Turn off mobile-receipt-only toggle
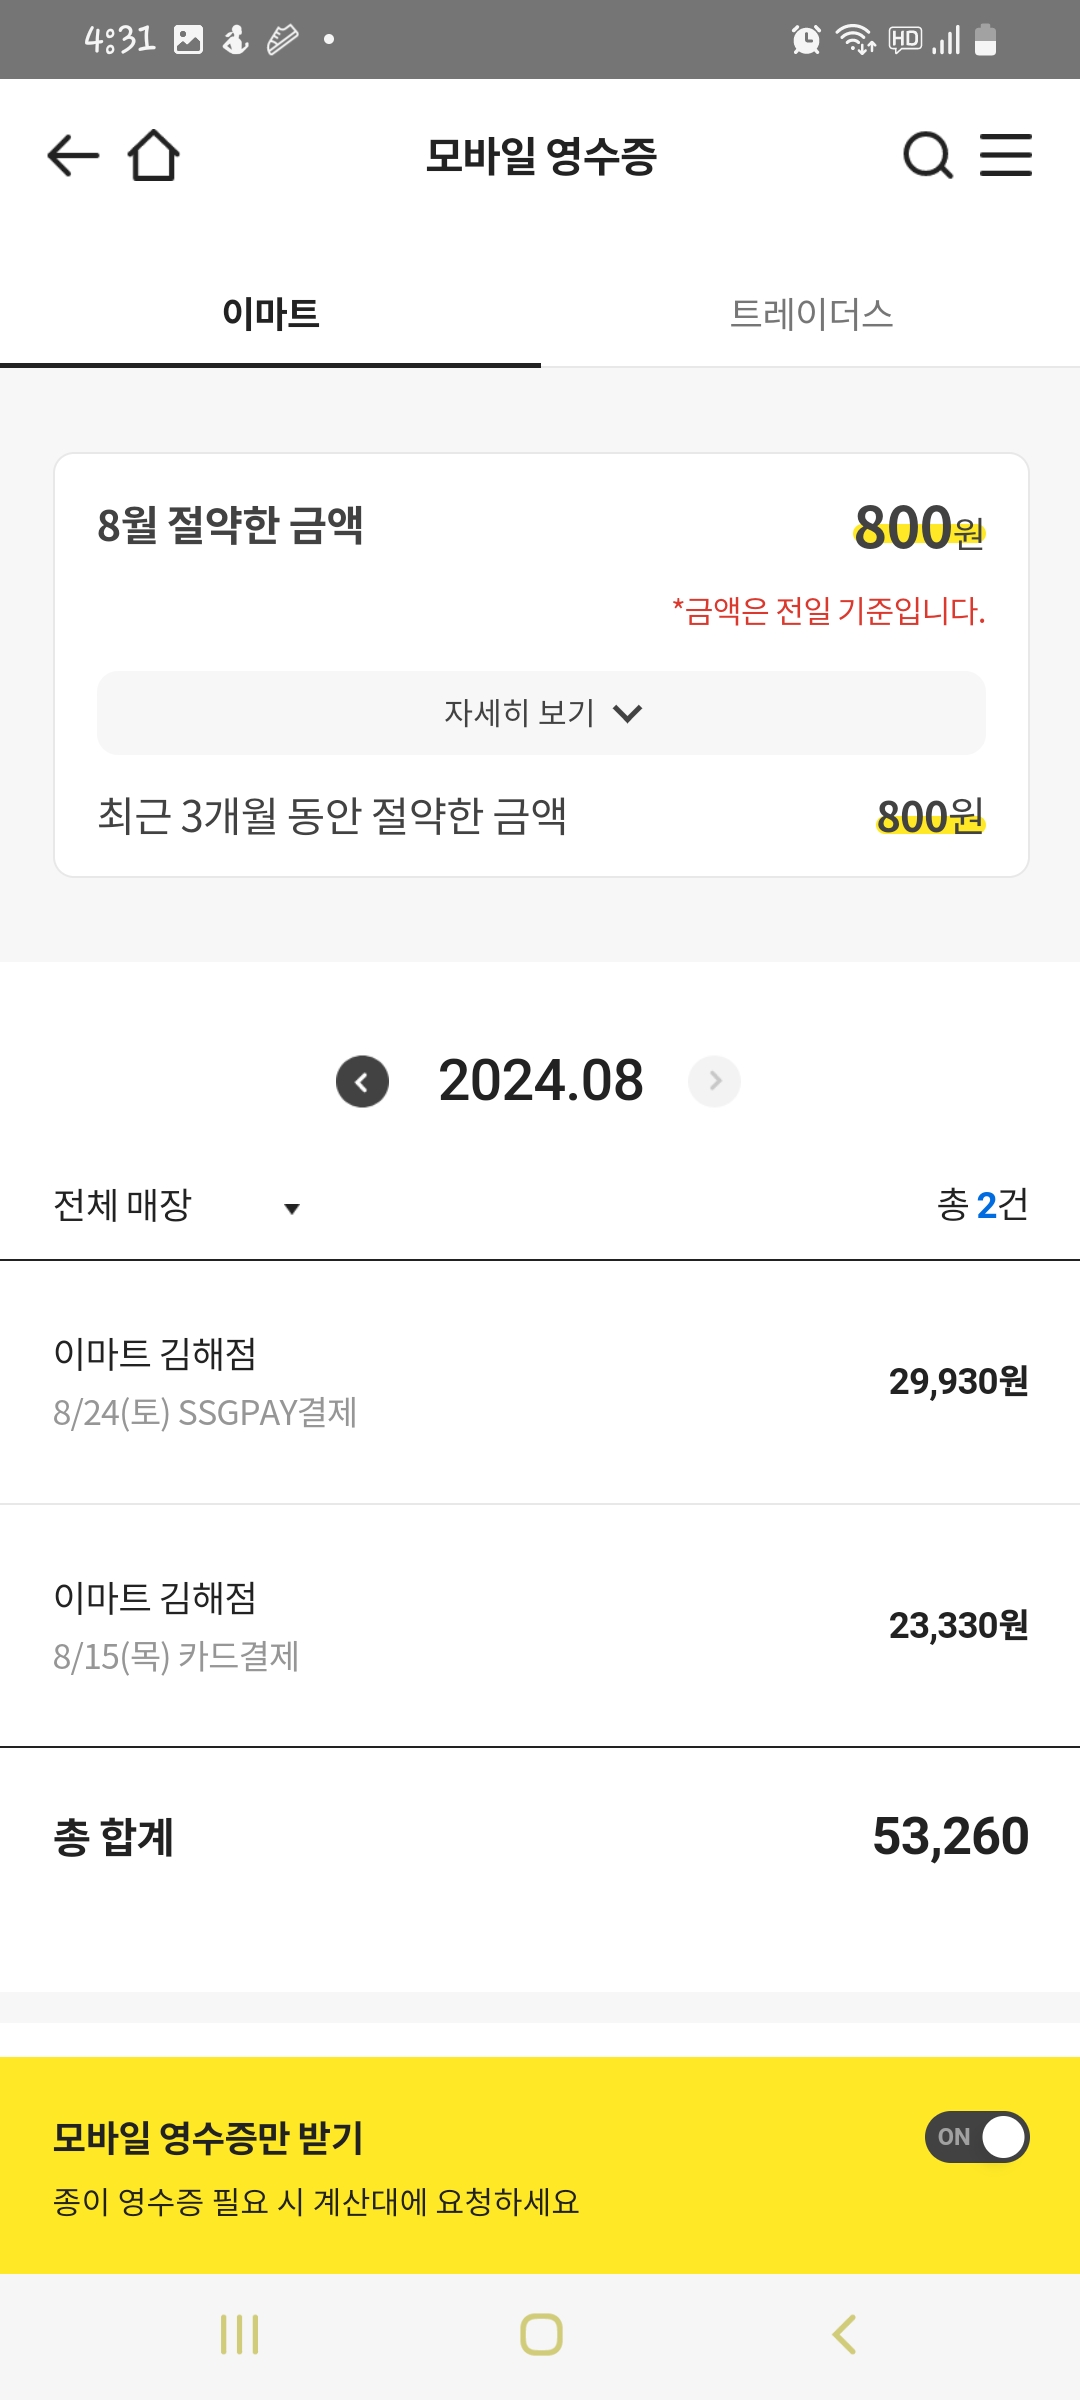This screenshot has width=1080, height=2400. pos(977,2137)
